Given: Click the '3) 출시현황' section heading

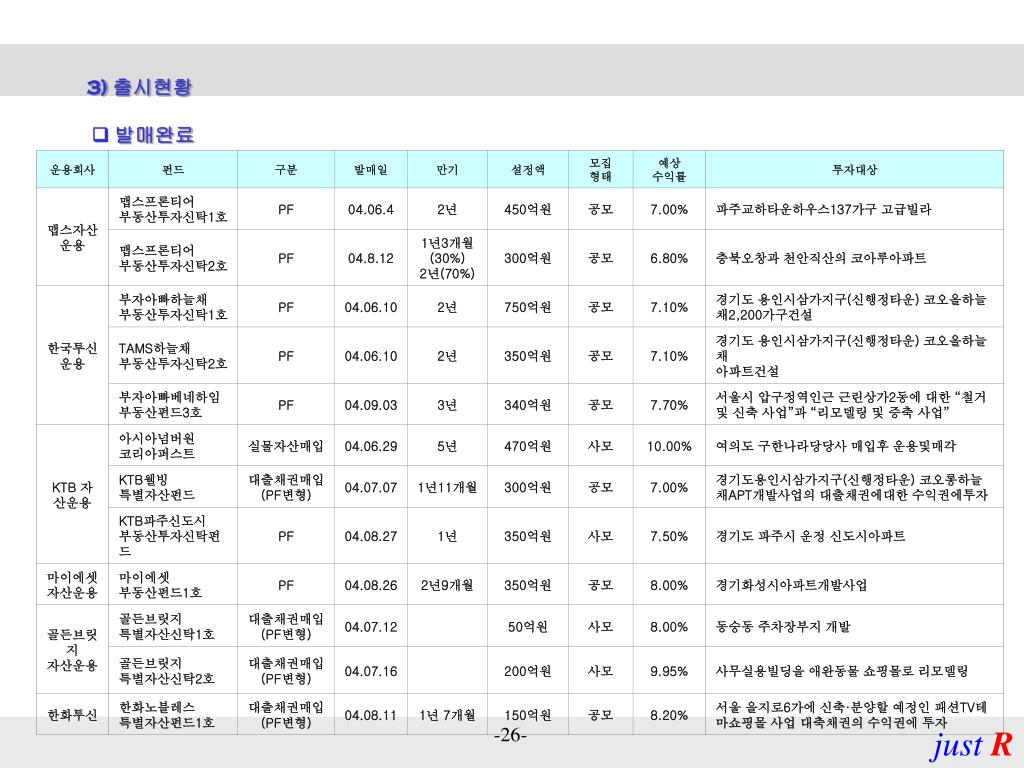Looking at the screenshot, I should point(139,86).
